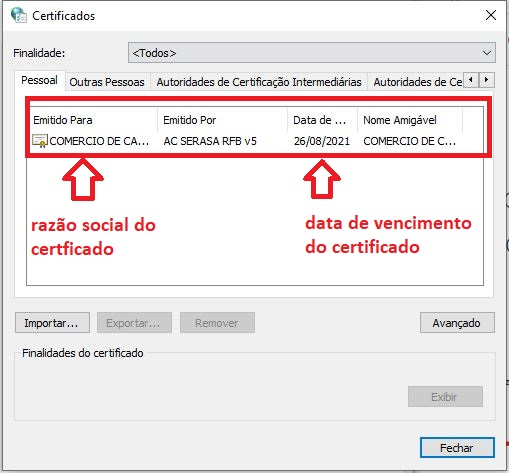This screenshot has height=473, width=509.
Task: Click the Exportar button
Action: [134, 323]
